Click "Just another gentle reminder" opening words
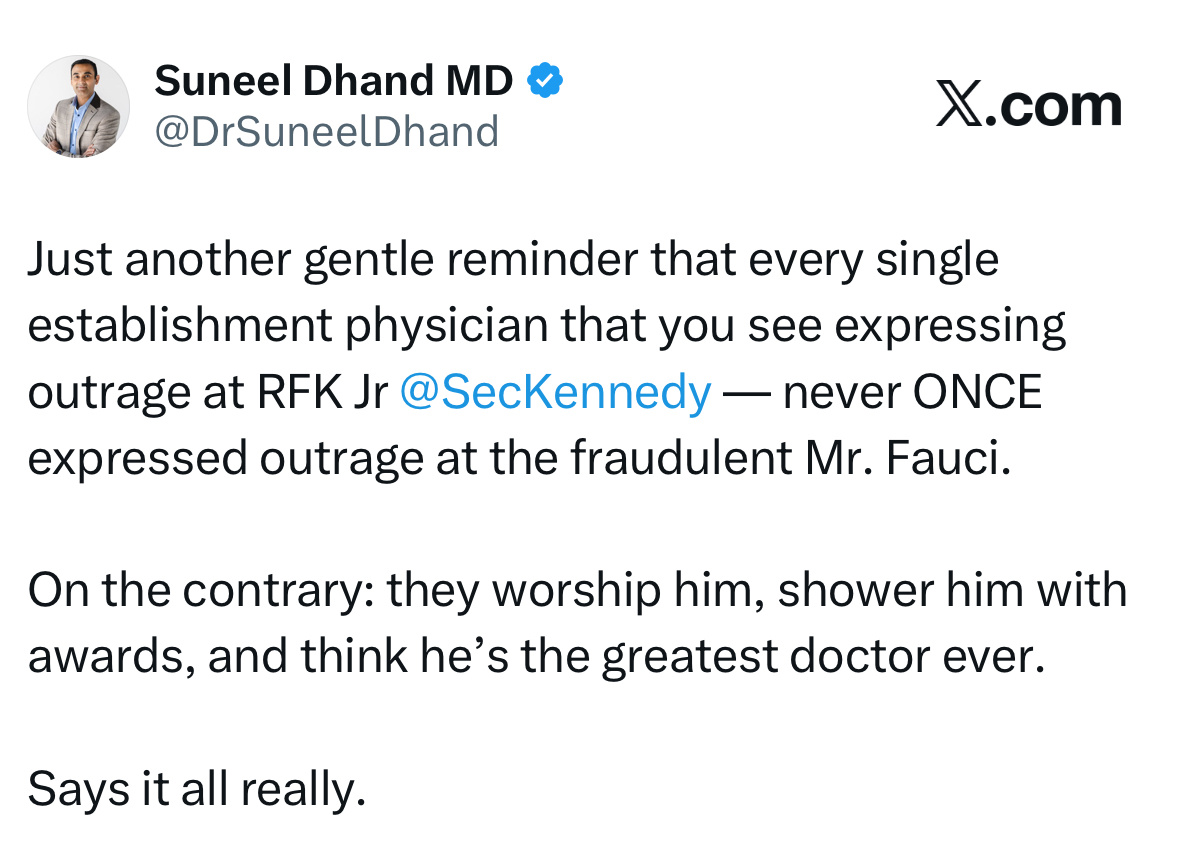 click(337, 260)
